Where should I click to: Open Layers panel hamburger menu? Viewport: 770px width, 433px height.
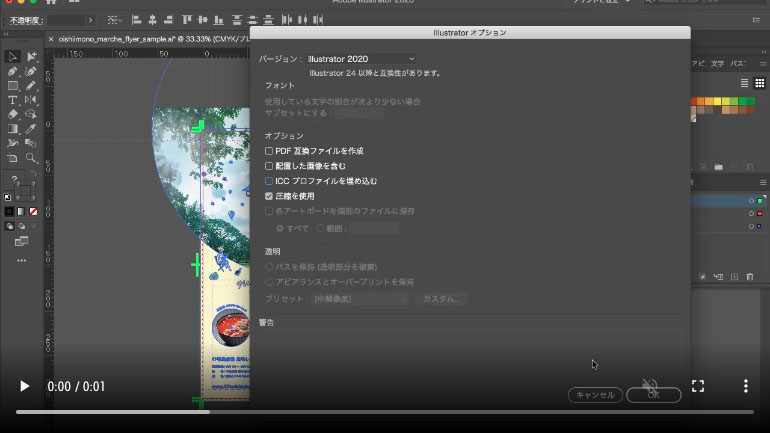tap(763, 183)
